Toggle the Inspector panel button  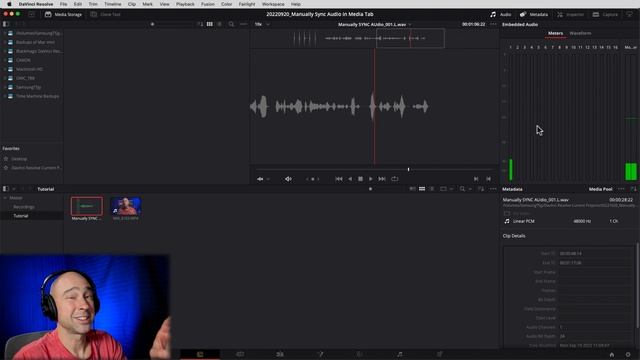571,14
